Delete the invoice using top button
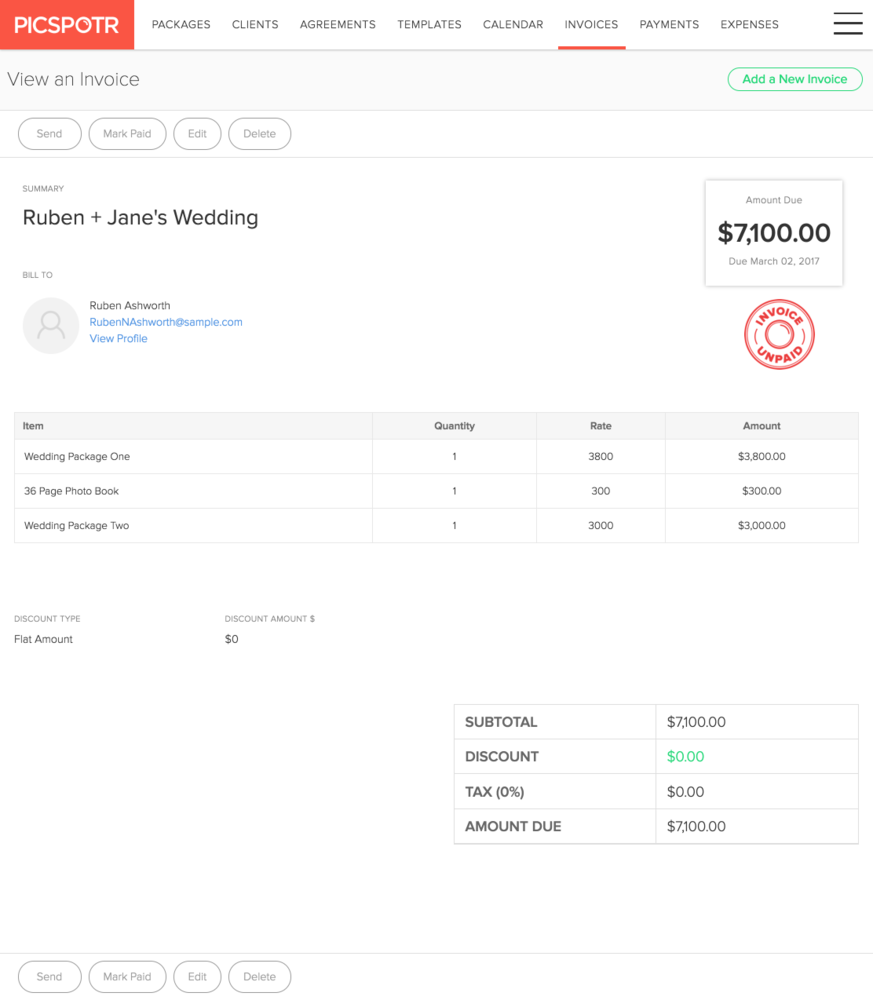The height and width of the screenshot is (1000, 873). [260, 134]
